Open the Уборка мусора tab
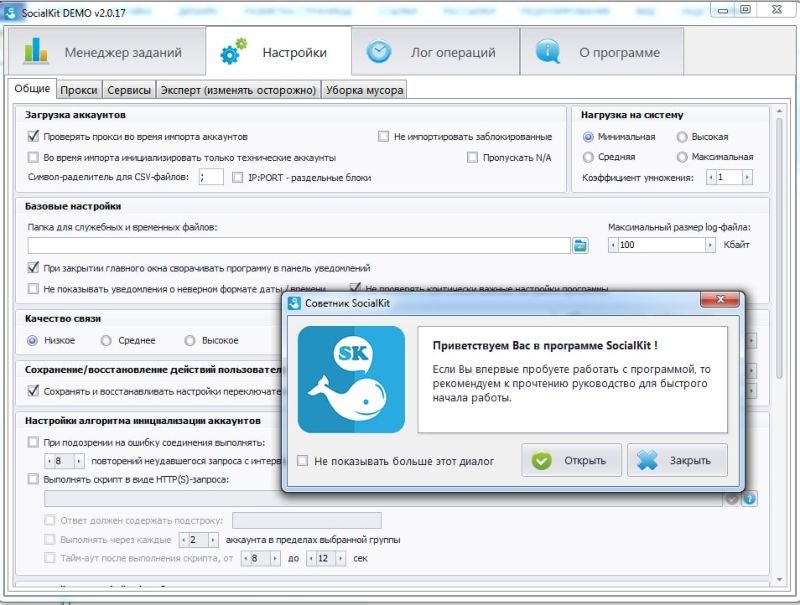 (x=364, y=90)
